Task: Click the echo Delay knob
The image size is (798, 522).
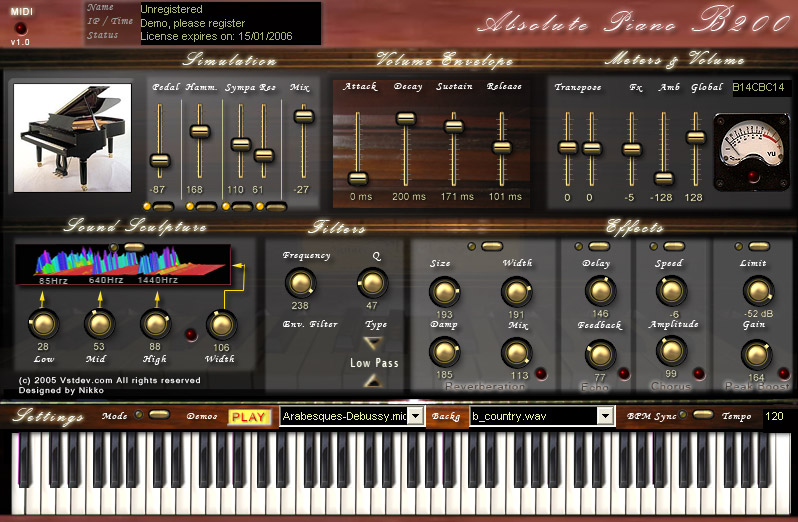Action: click(601, 291)
